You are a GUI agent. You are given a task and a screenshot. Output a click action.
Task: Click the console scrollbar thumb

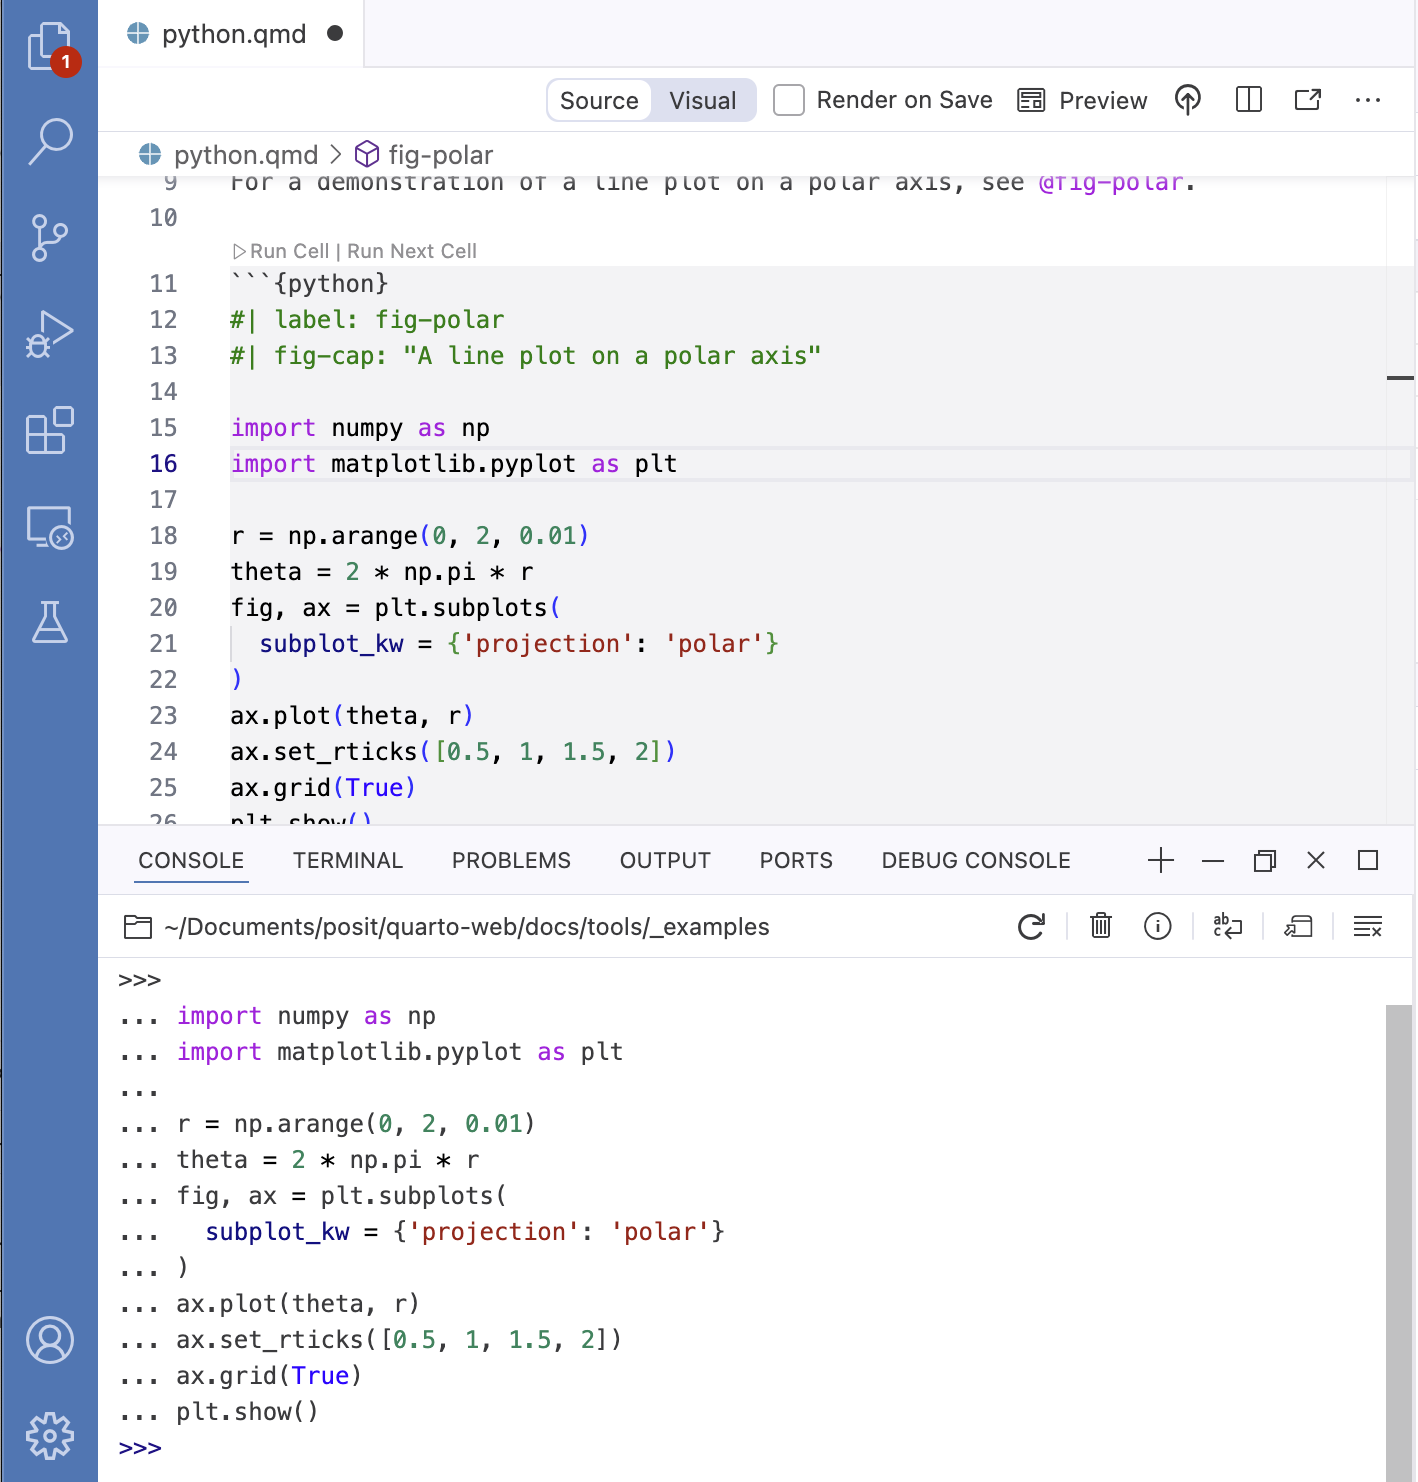click(1398, 1243)
